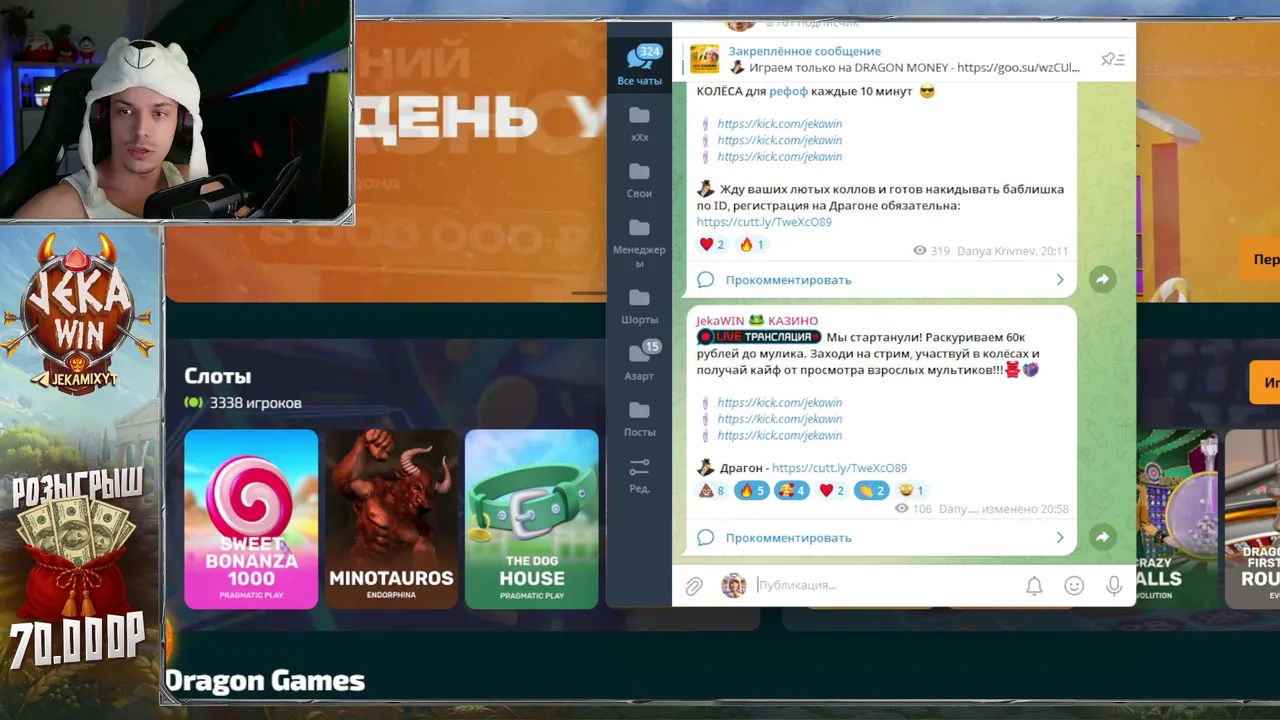
Task: Open the Minotauros slot thumbnail
Action: click(391, 519)
